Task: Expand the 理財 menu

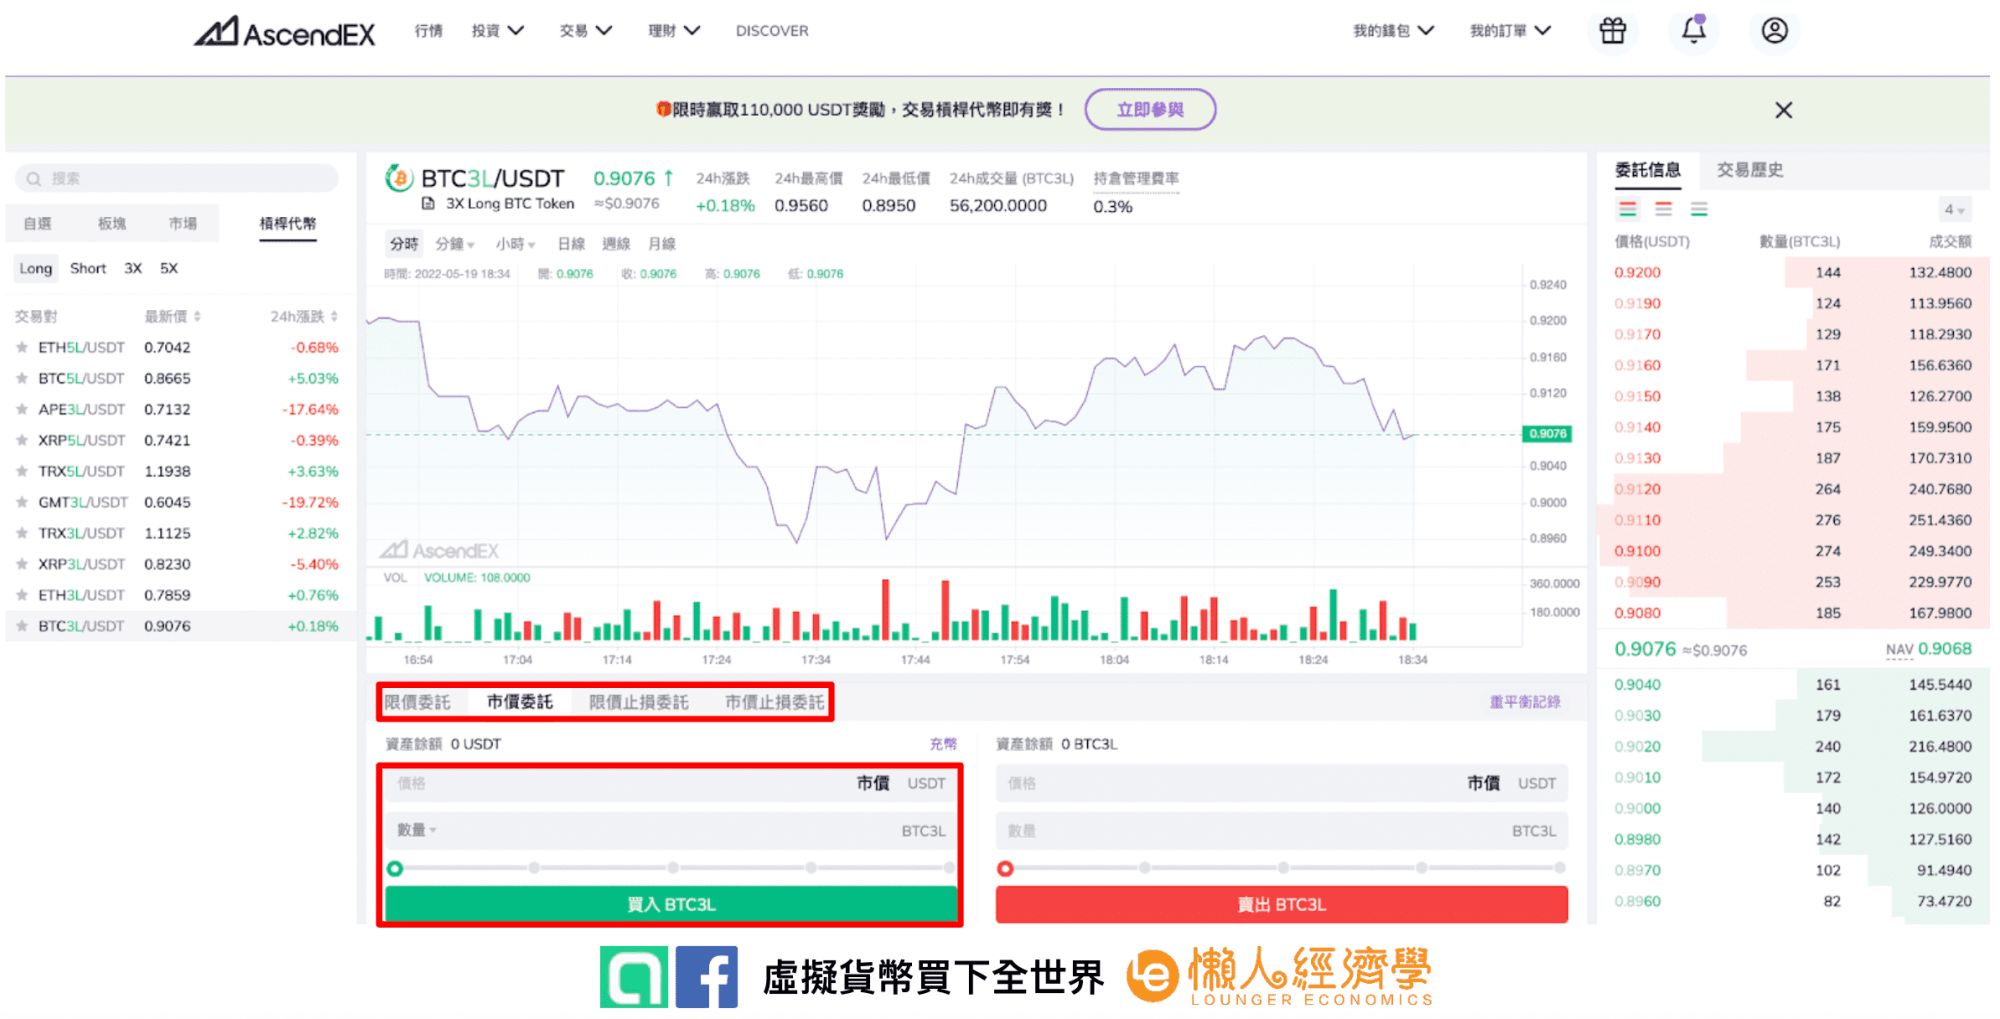Action: click(x=673, y=31)
